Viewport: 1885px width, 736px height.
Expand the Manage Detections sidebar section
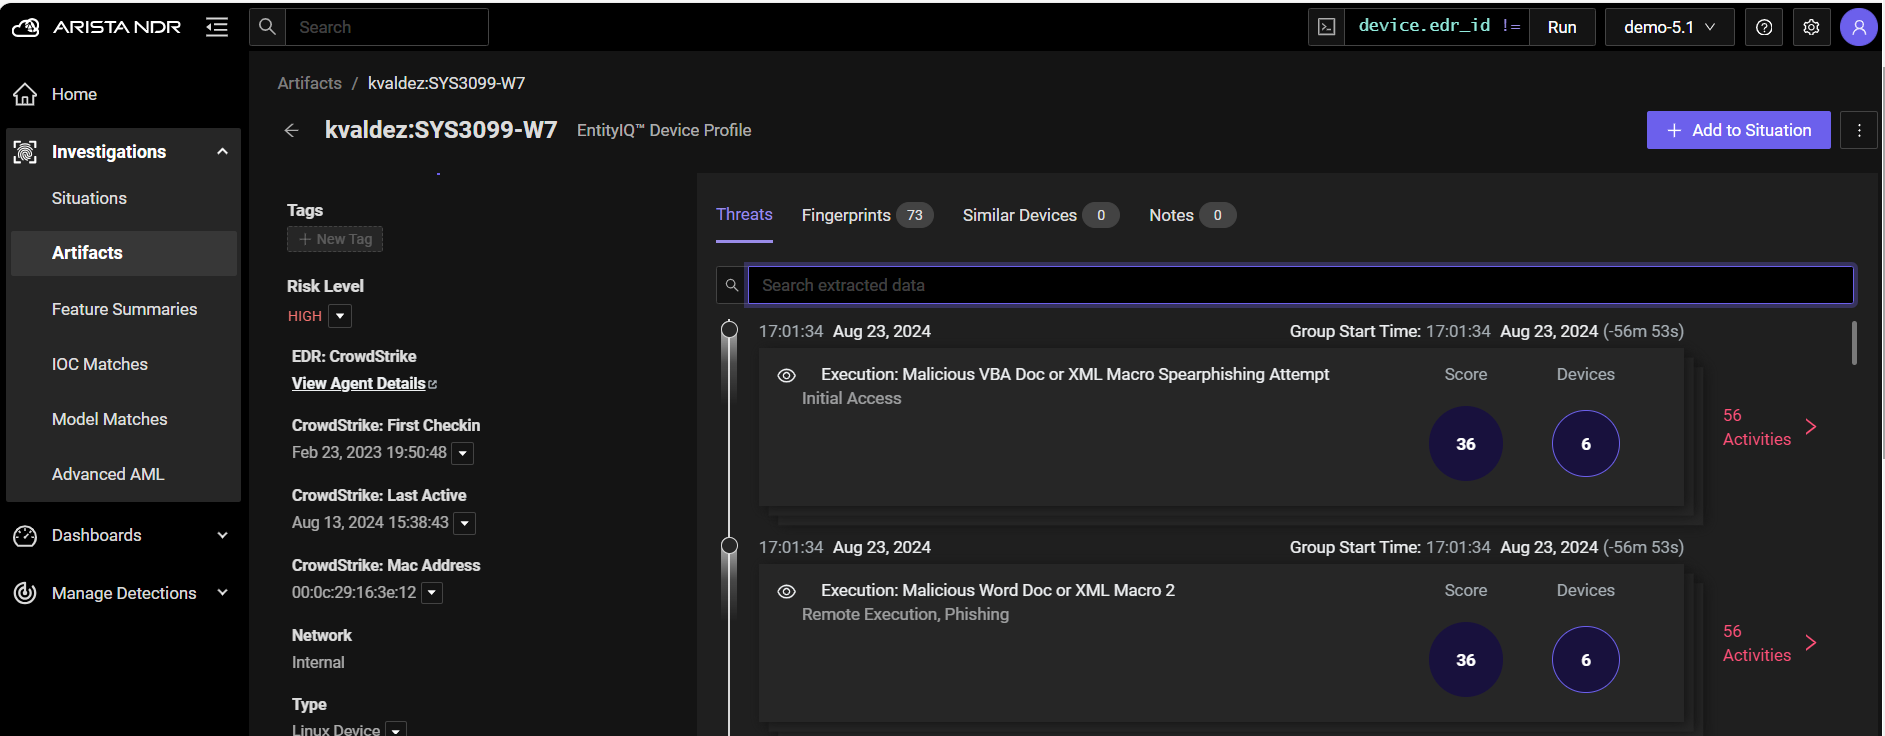(123, 593)
